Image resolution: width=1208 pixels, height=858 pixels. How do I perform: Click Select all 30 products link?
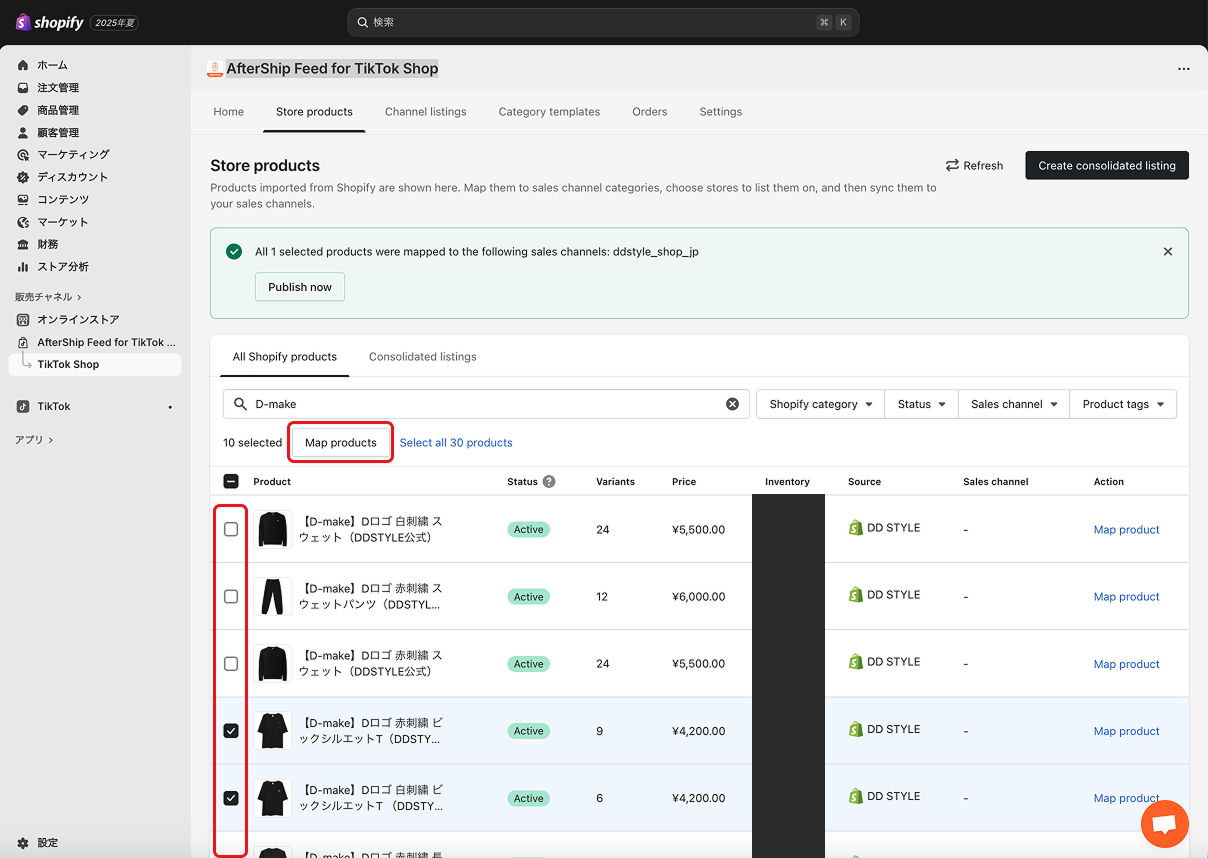(x=456, y=442)
